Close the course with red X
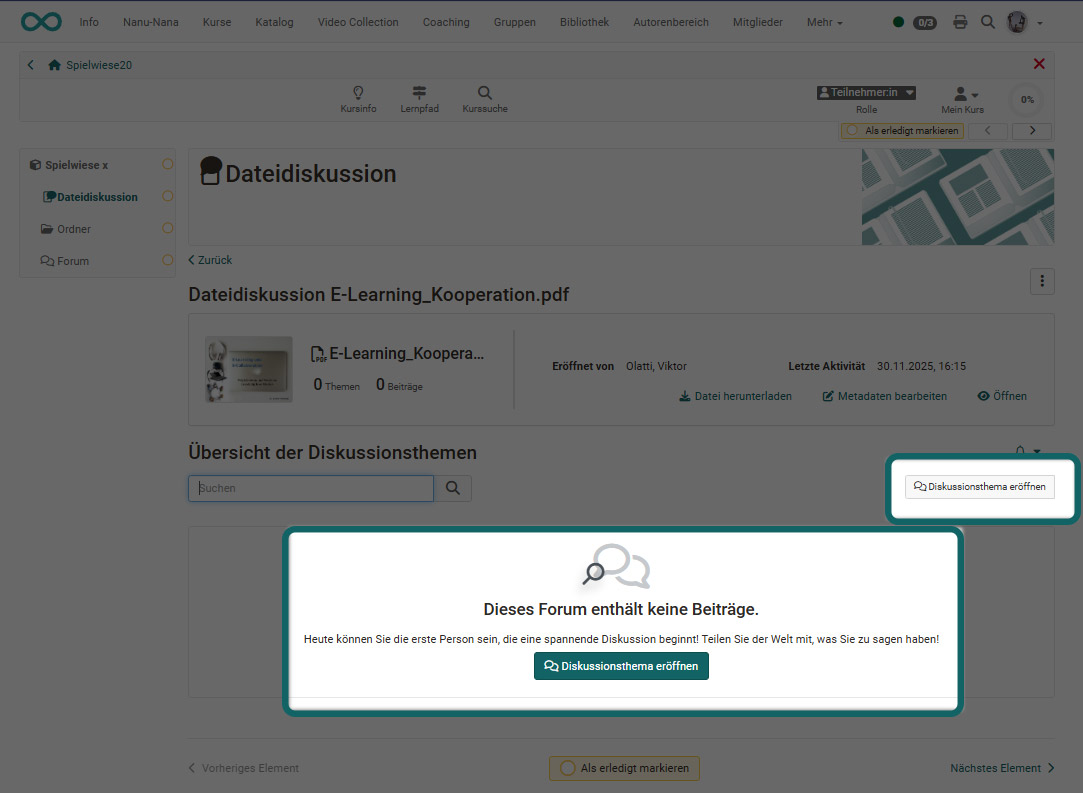Screen dimensions: 1083x793 (x=1039, y=64)
